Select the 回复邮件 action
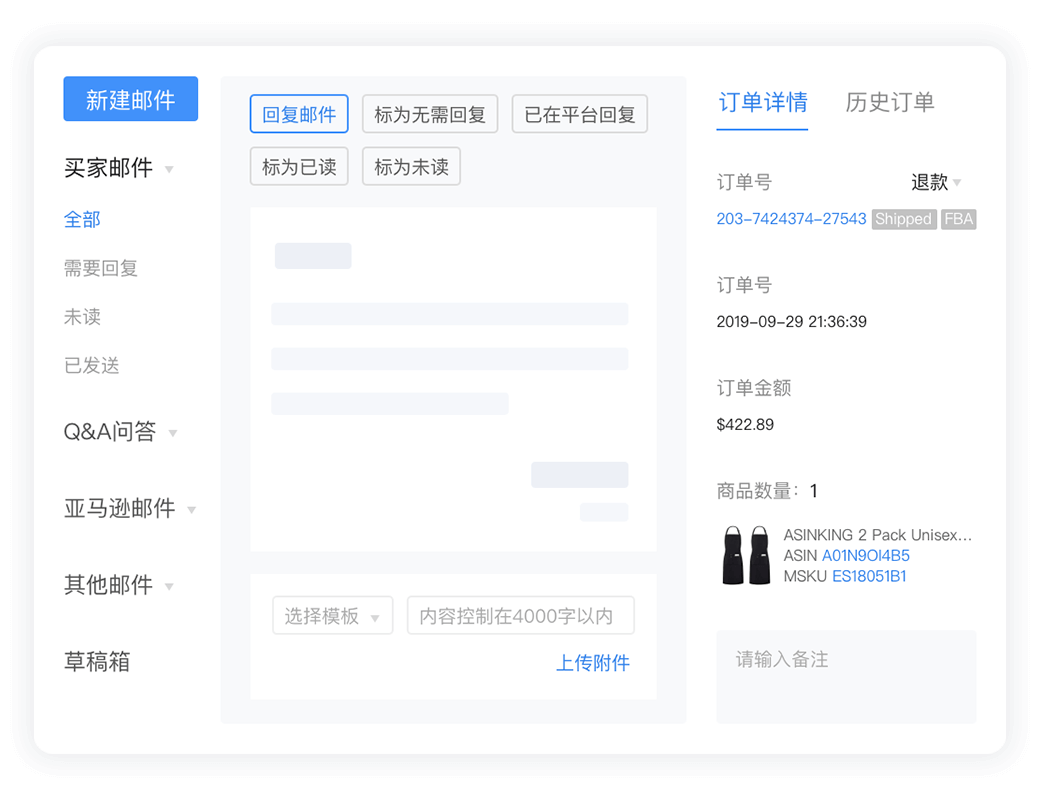Viewport: 1040px width, 800px height. coord(298,114)
